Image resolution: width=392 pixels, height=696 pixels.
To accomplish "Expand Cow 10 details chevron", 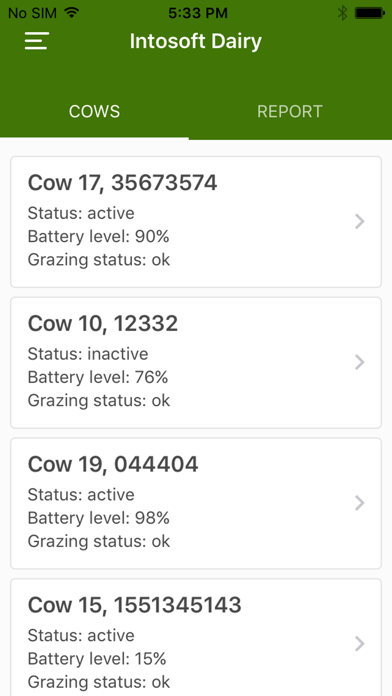I will [x=360, y=362].
